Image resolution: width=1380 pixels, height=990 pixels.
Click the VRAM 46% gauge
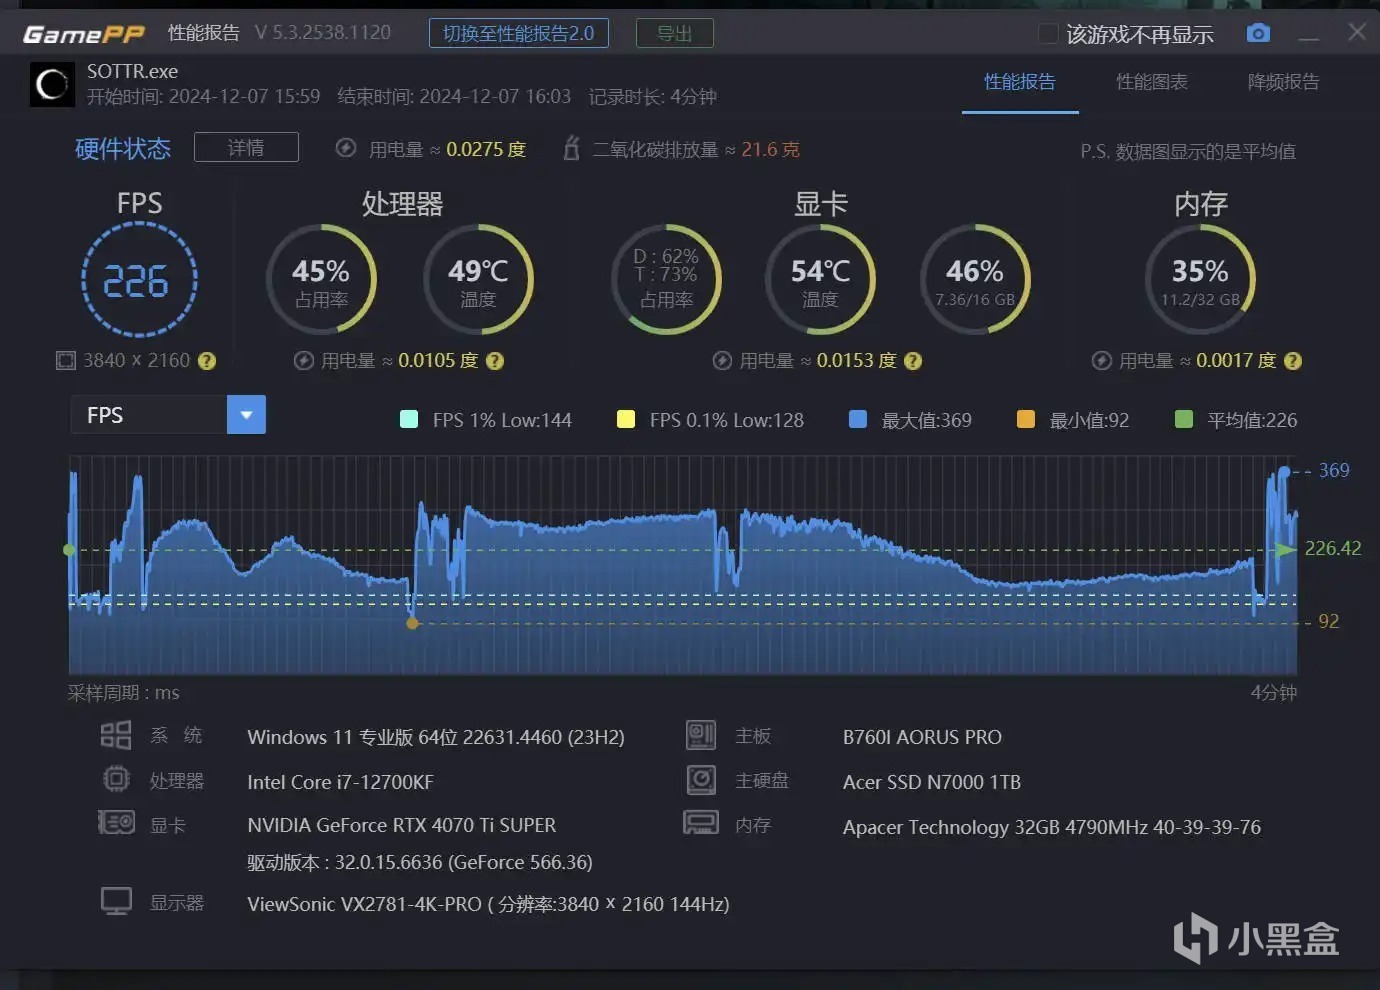[975, 280]
